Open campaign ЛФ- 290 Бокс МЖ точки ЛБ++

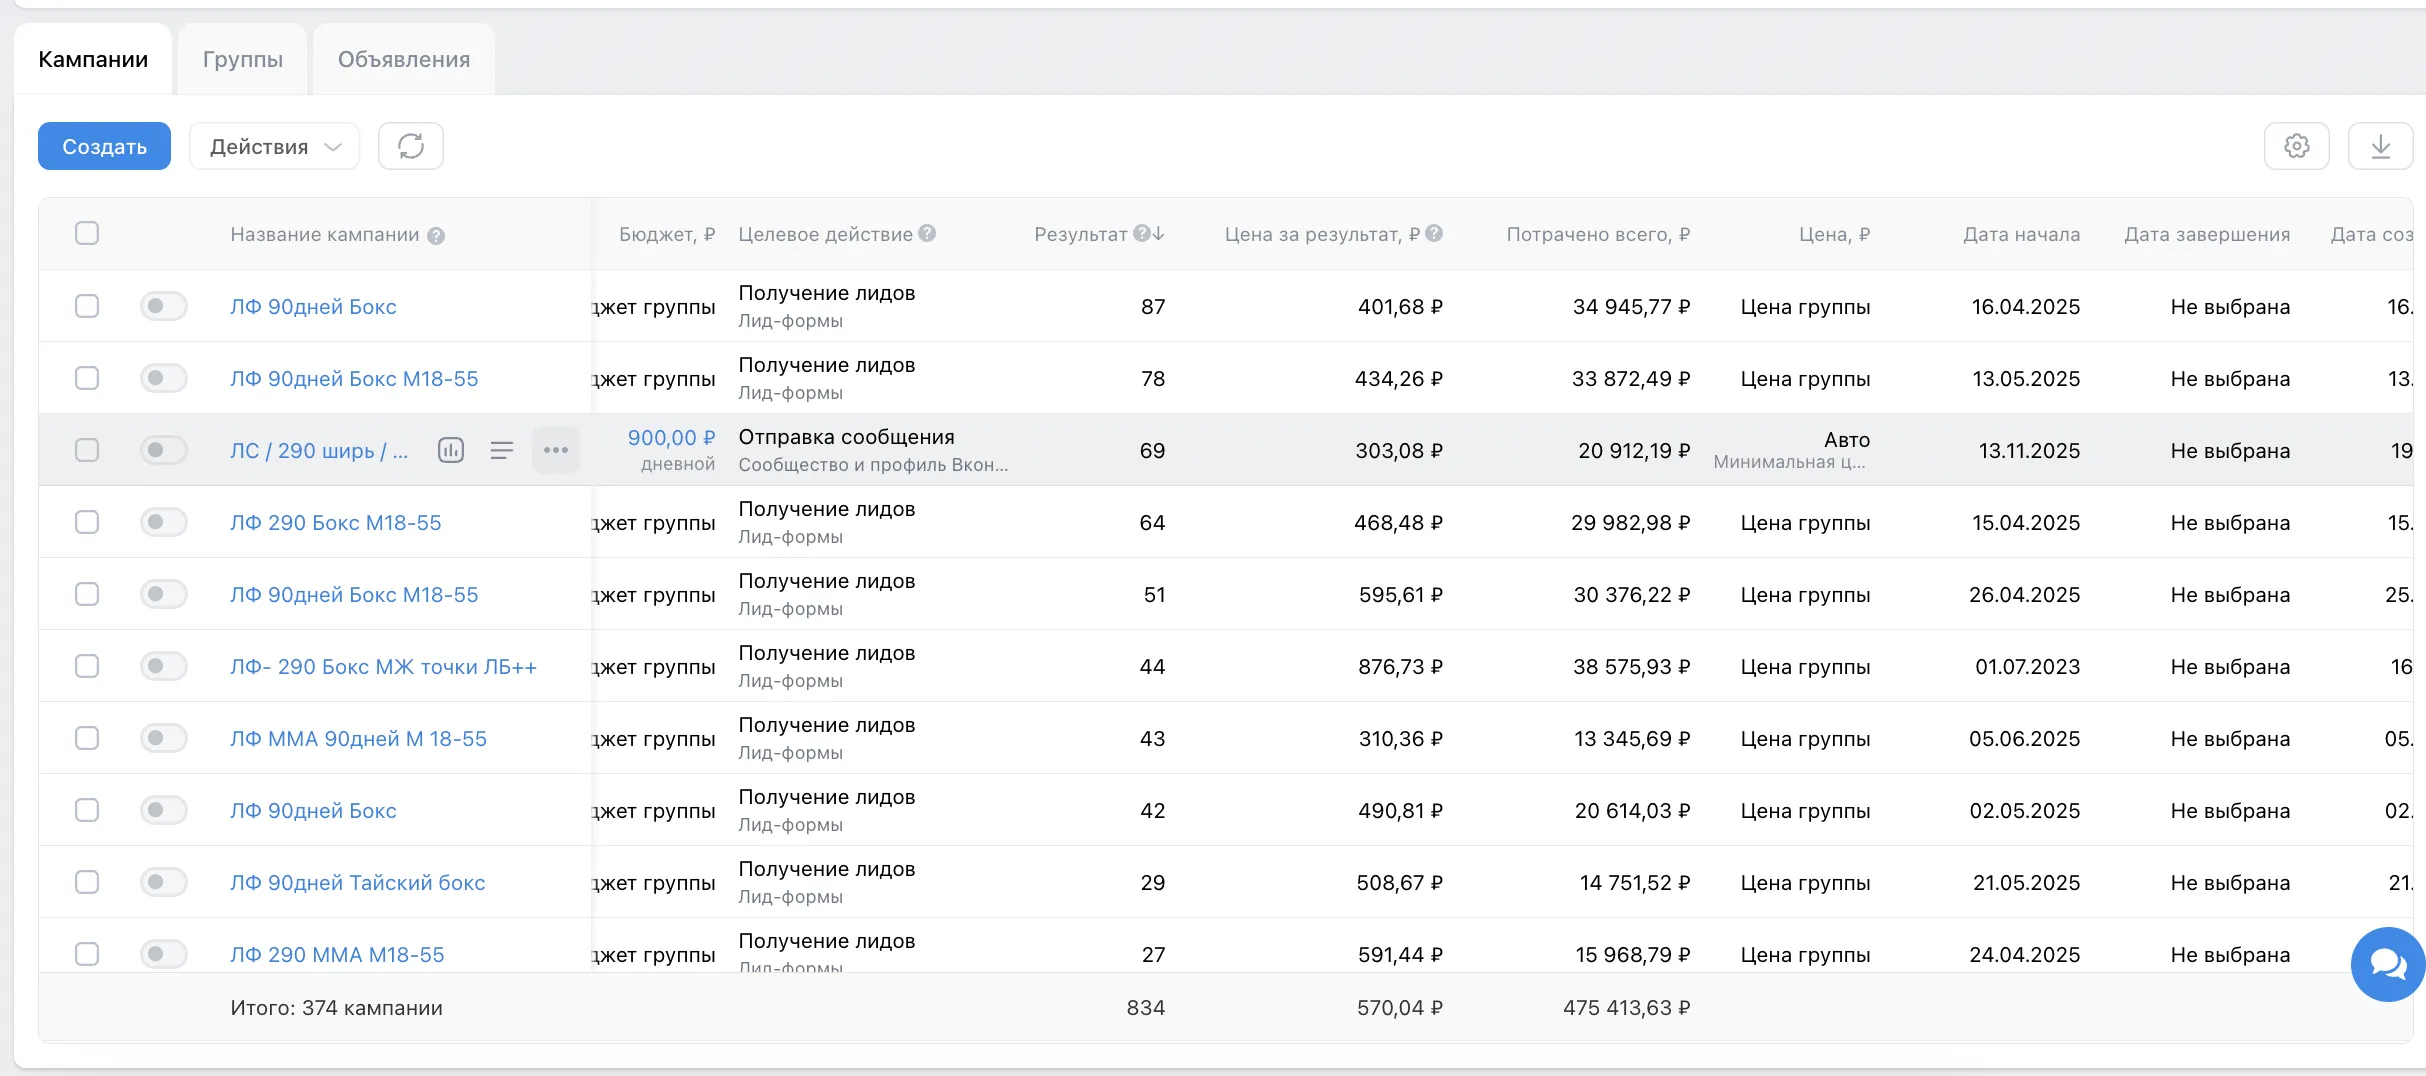[383, 666]
